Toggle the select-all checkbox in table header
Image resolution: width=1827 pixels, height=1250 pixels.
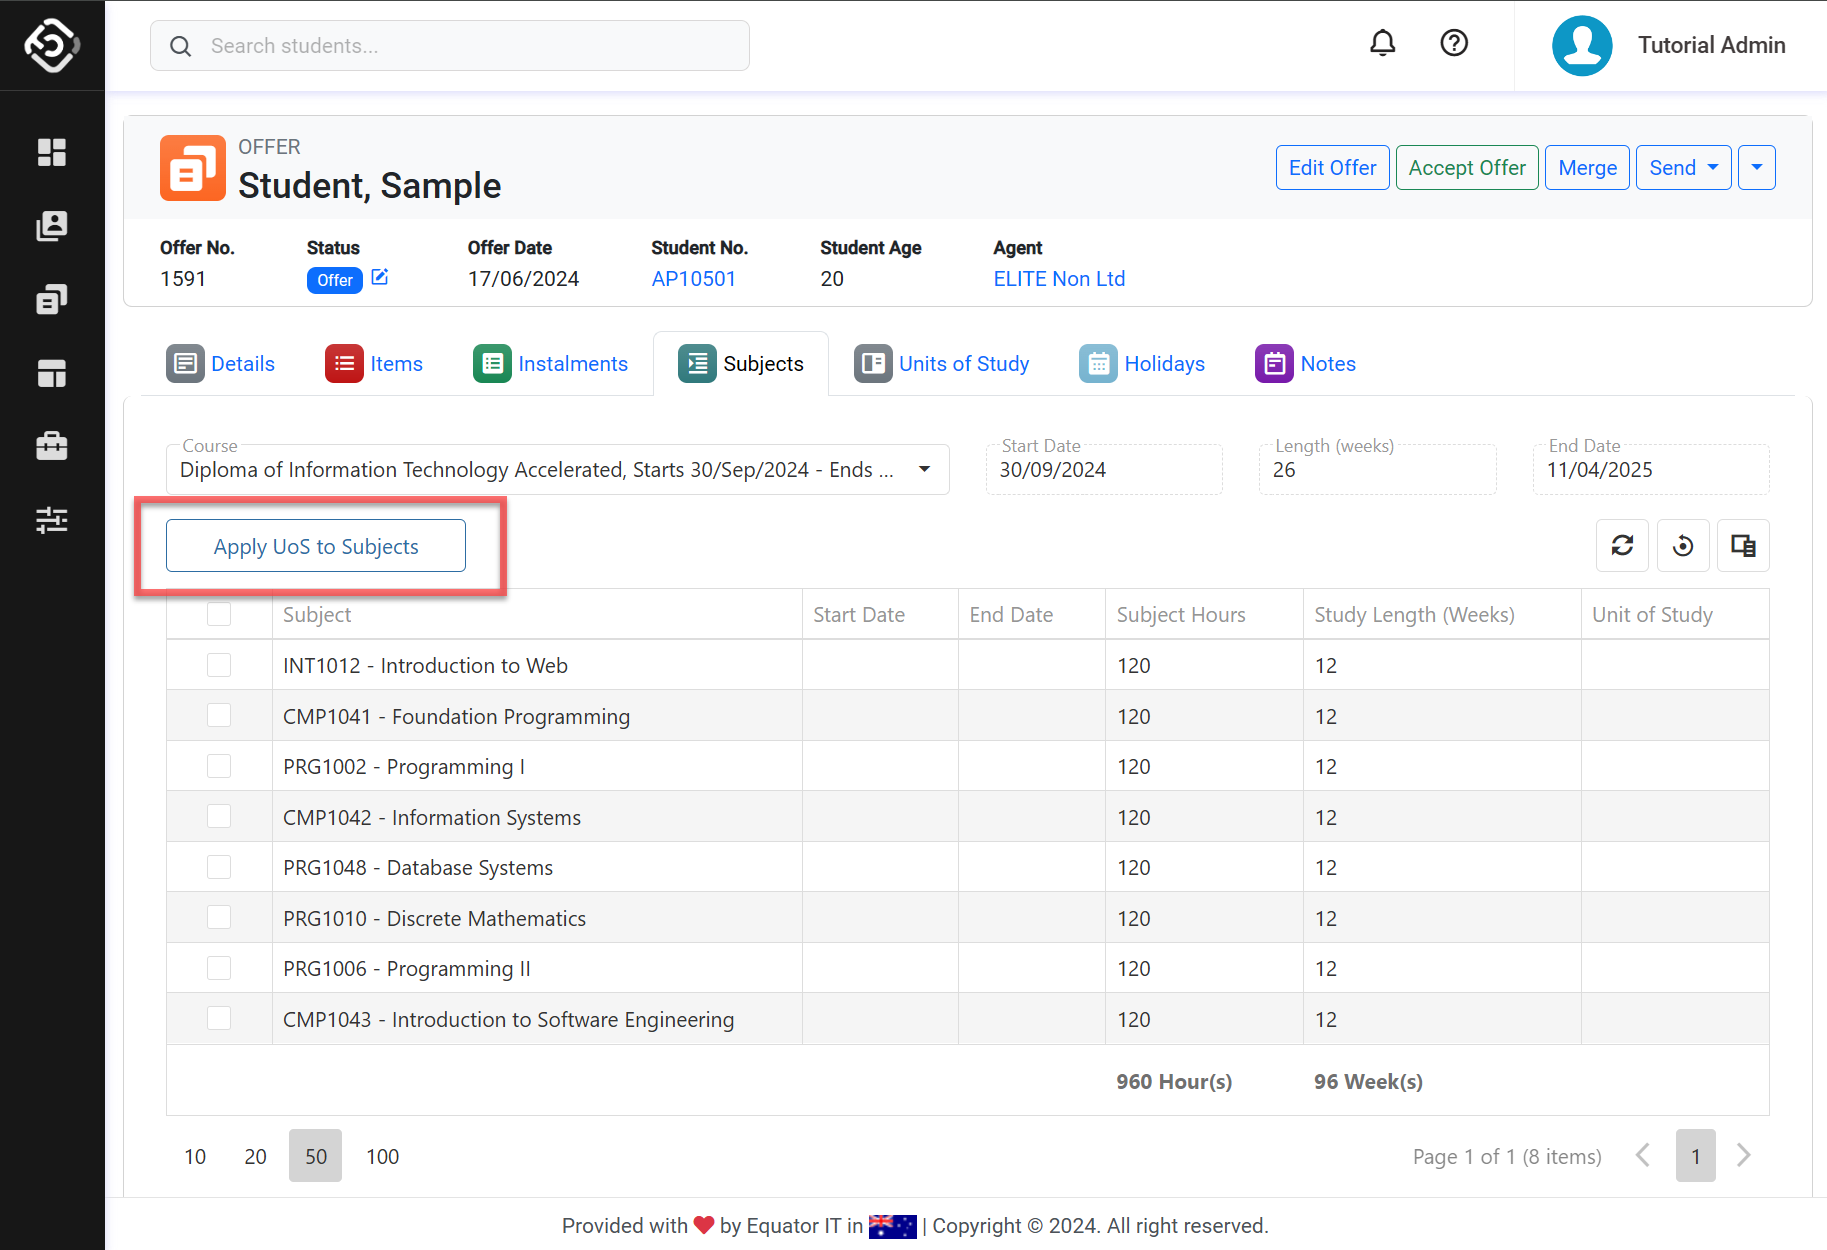219,615
